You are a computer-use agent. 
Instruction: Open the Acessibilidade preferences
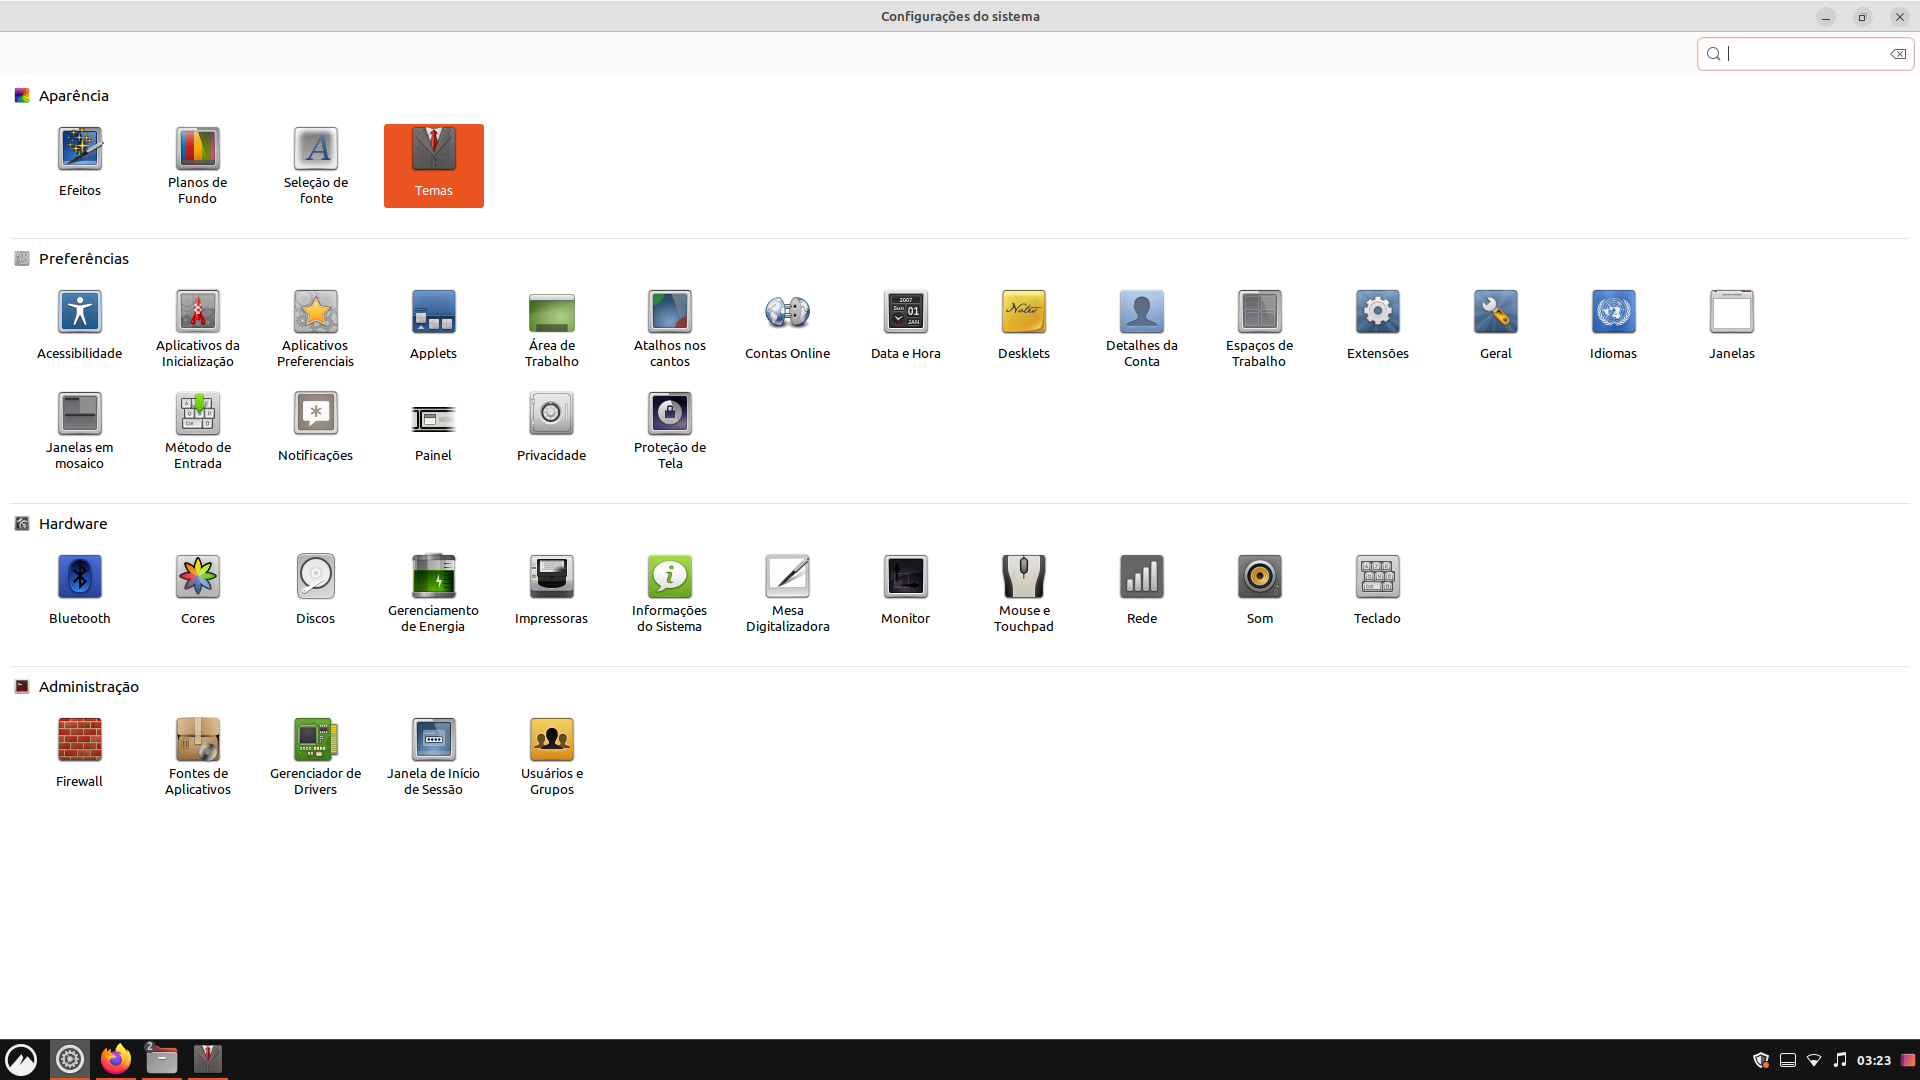tap(79, 323)
